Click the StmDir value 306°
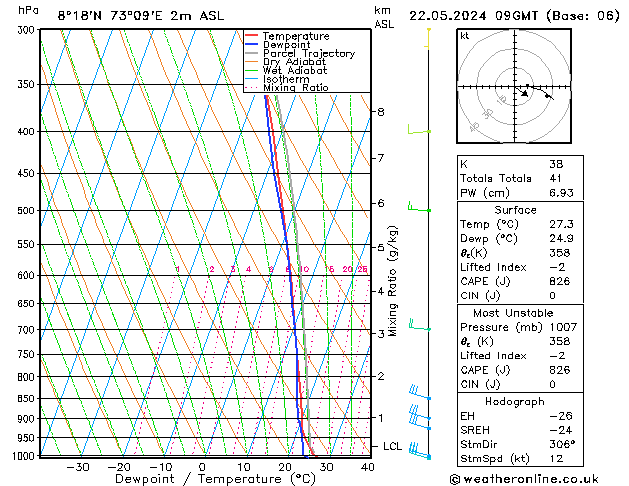 562,444
